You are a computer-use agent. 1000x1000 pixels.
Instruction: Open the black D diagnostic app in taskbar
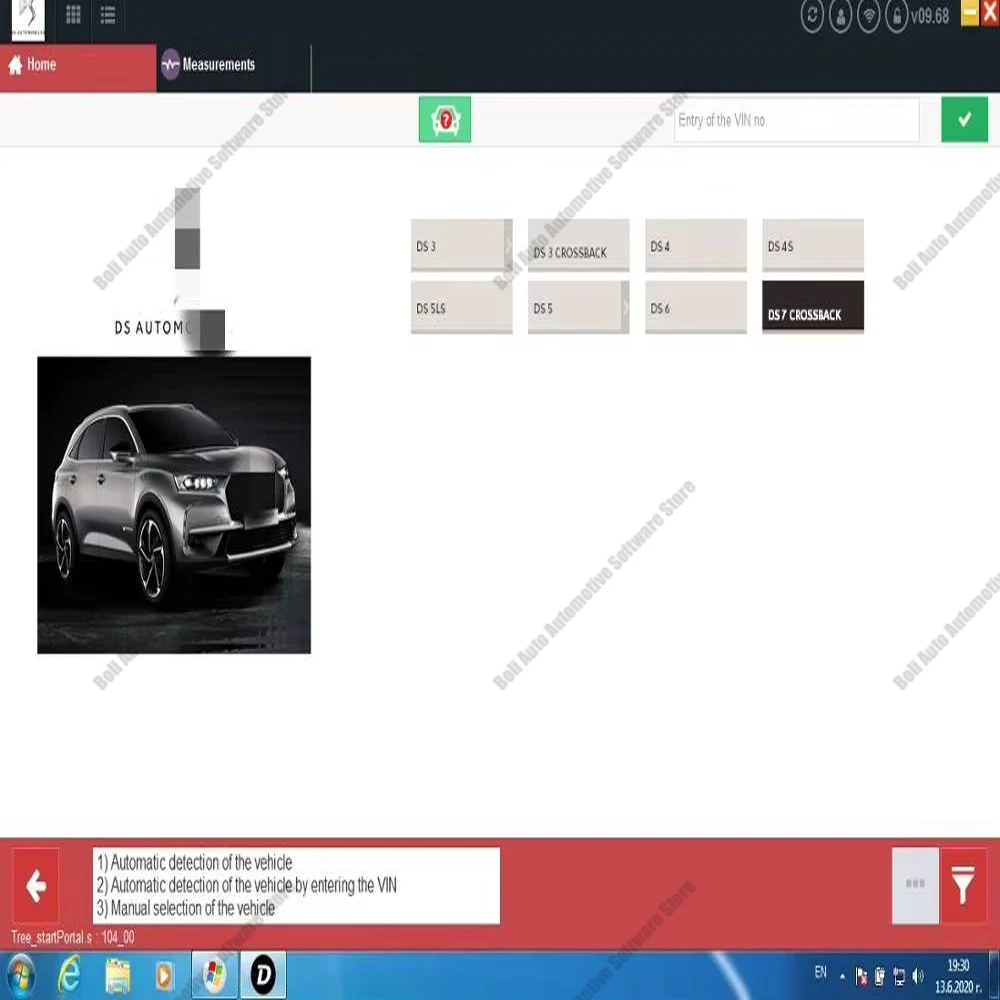coord(263,976)
